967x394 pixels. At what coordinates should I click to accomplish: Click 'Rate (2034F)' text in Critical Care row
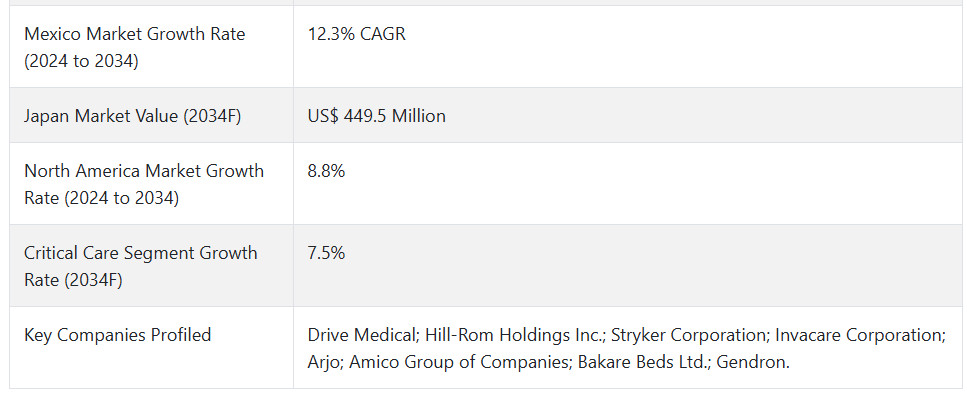[73, 280]
